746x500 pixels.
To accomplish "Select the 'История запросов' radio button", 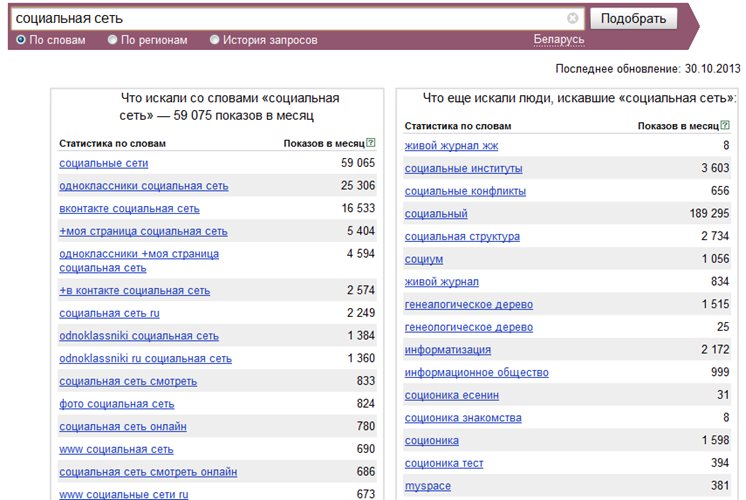I will pos(215,39).
